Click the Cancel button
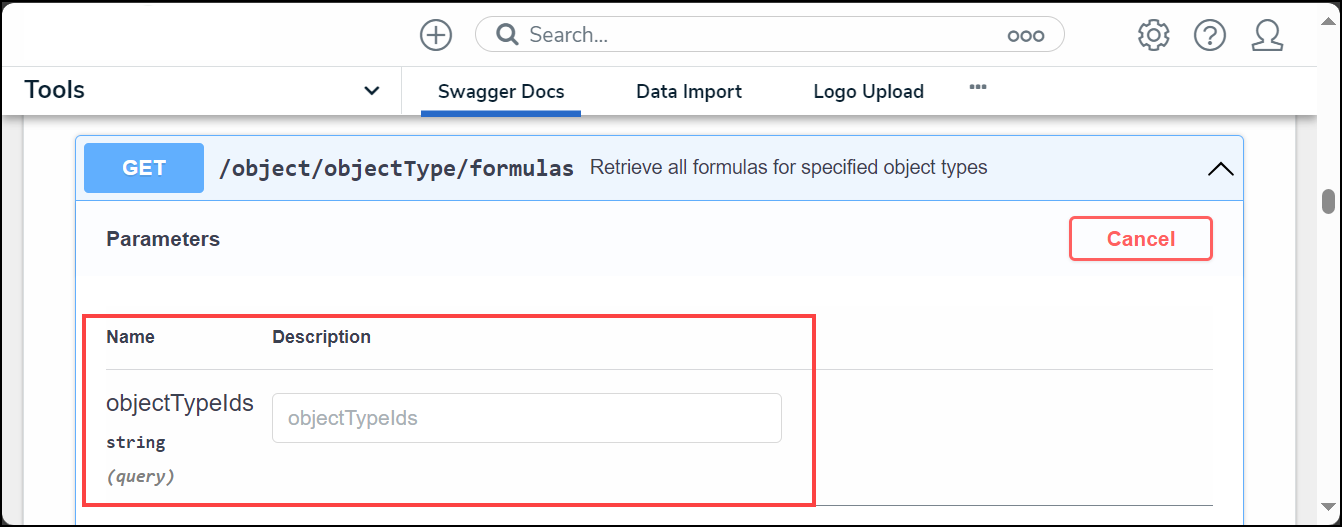 click(1140, 239)
